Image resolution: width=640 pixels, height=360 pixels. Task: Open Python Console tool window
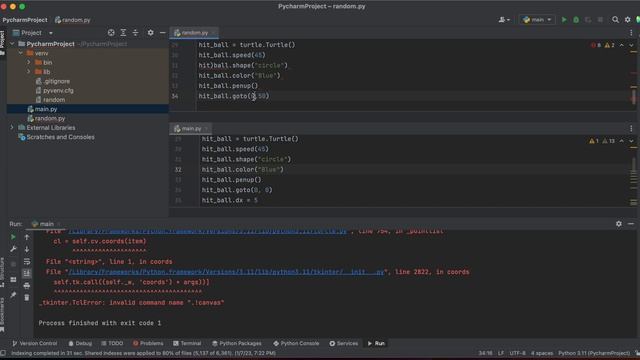[296, 343]
